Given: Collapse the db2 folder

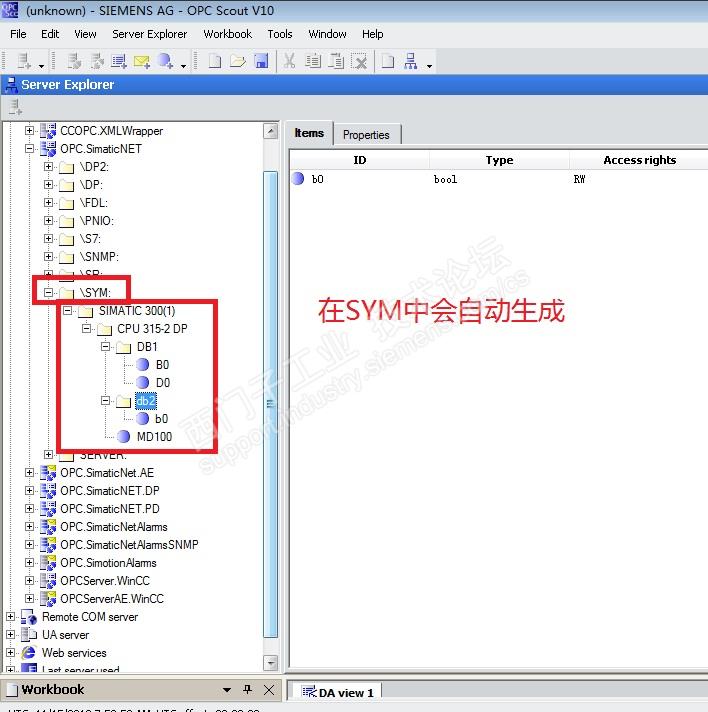Looking at the screenshot, I should pos(105,400).
